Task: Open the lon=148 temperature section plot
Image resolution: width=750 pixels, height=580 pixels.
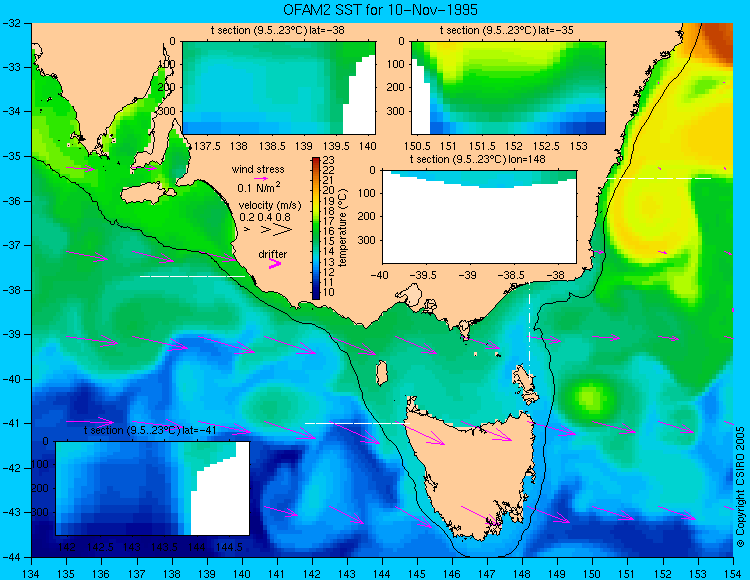Action: [480, 217]
